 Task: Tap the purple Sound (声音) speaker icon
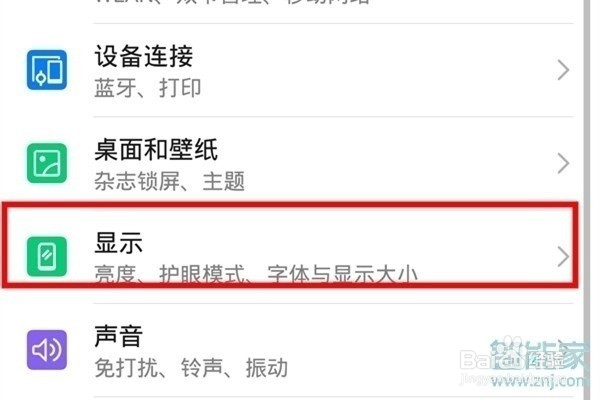point(47,349)
